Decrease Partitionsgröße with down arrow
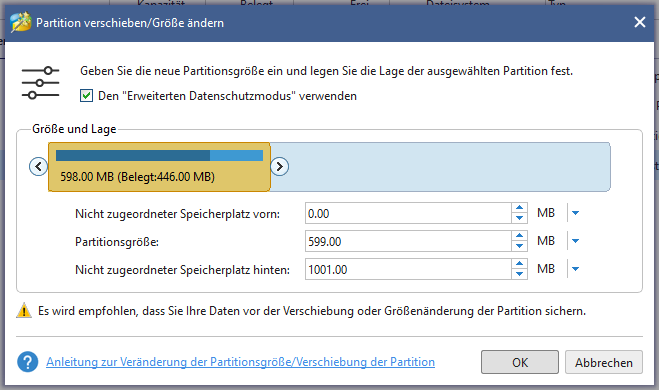Viewport: 659px width, 390px height. 519,246
